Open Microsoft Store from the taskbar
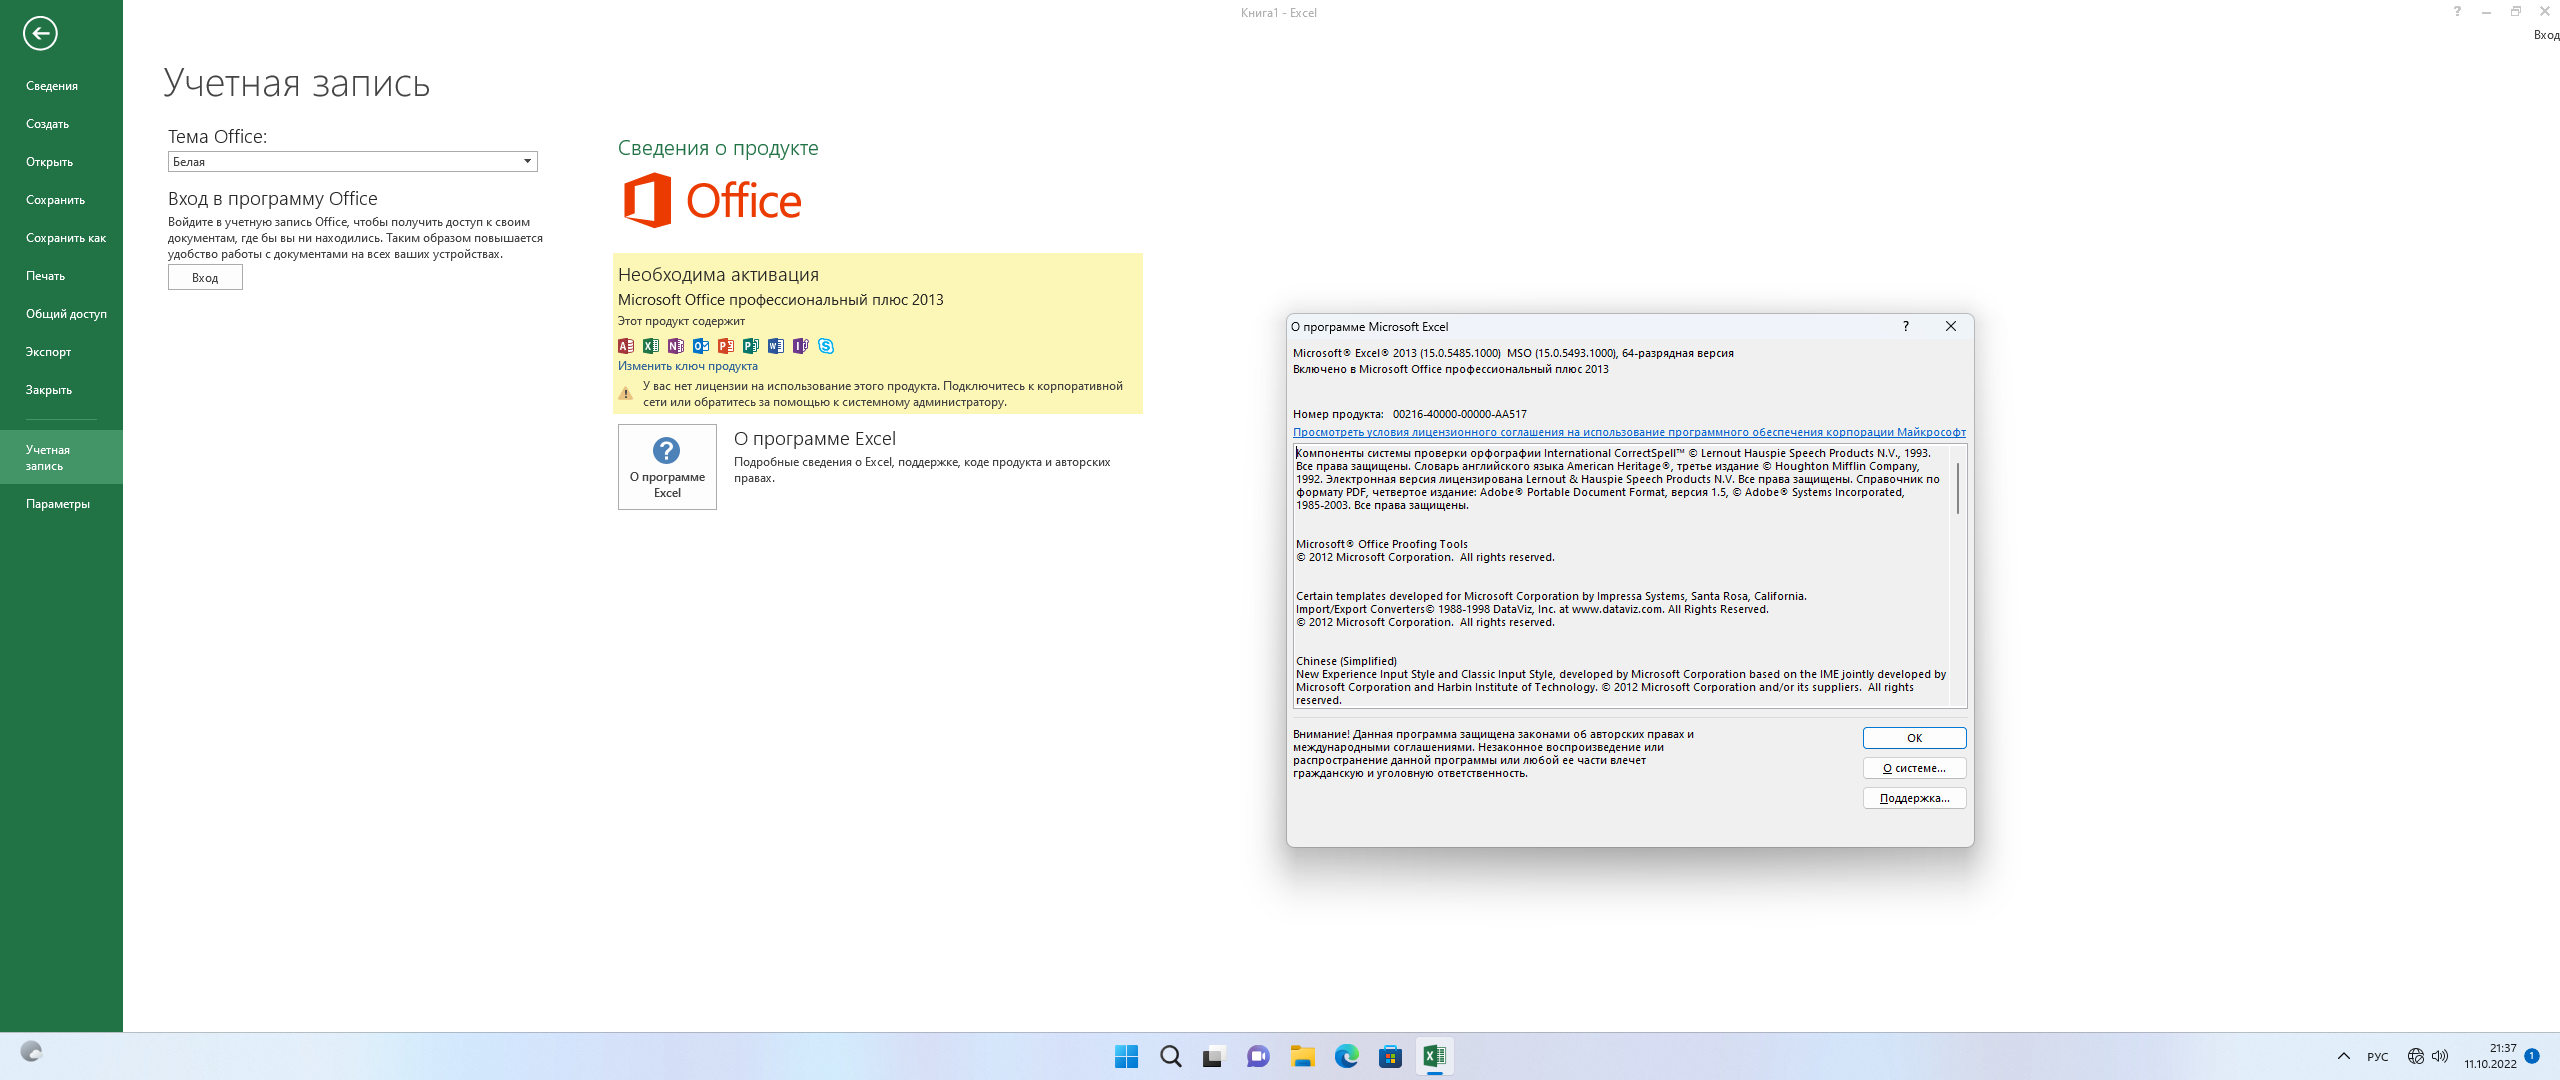The height and width of the screenshot is (1080, 2560). point(1390,1056)
